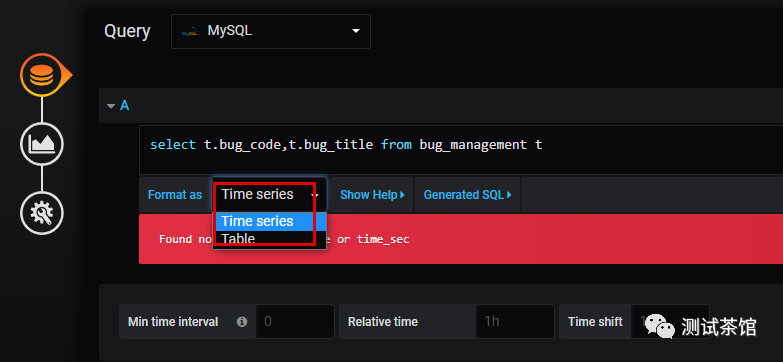Choose Time series option in list
The width and height of the screenshot is (783, 362).
coord(270,221)
